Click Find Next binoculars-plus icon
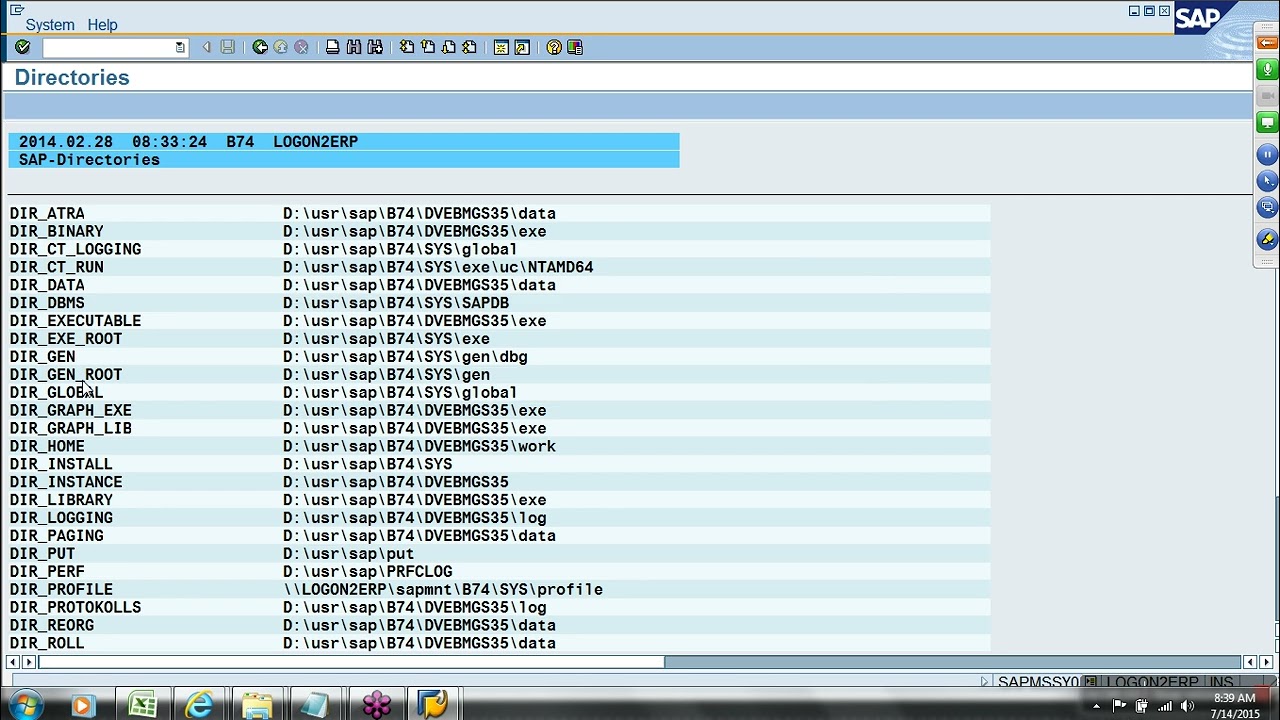Viewport: 1280px width, 720px height. 375,47
